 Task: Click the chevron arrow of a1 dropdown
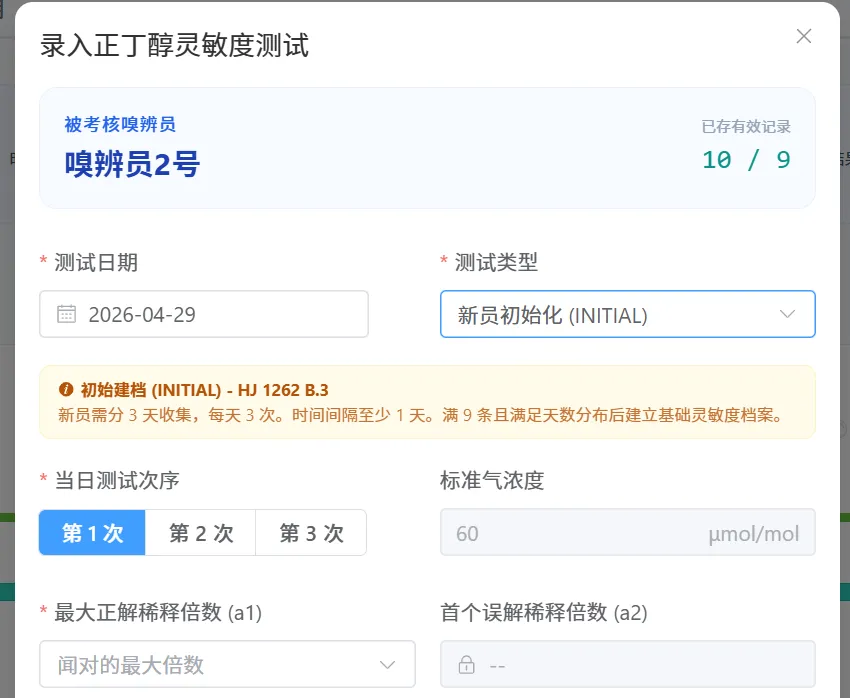[x=387, y=665]
